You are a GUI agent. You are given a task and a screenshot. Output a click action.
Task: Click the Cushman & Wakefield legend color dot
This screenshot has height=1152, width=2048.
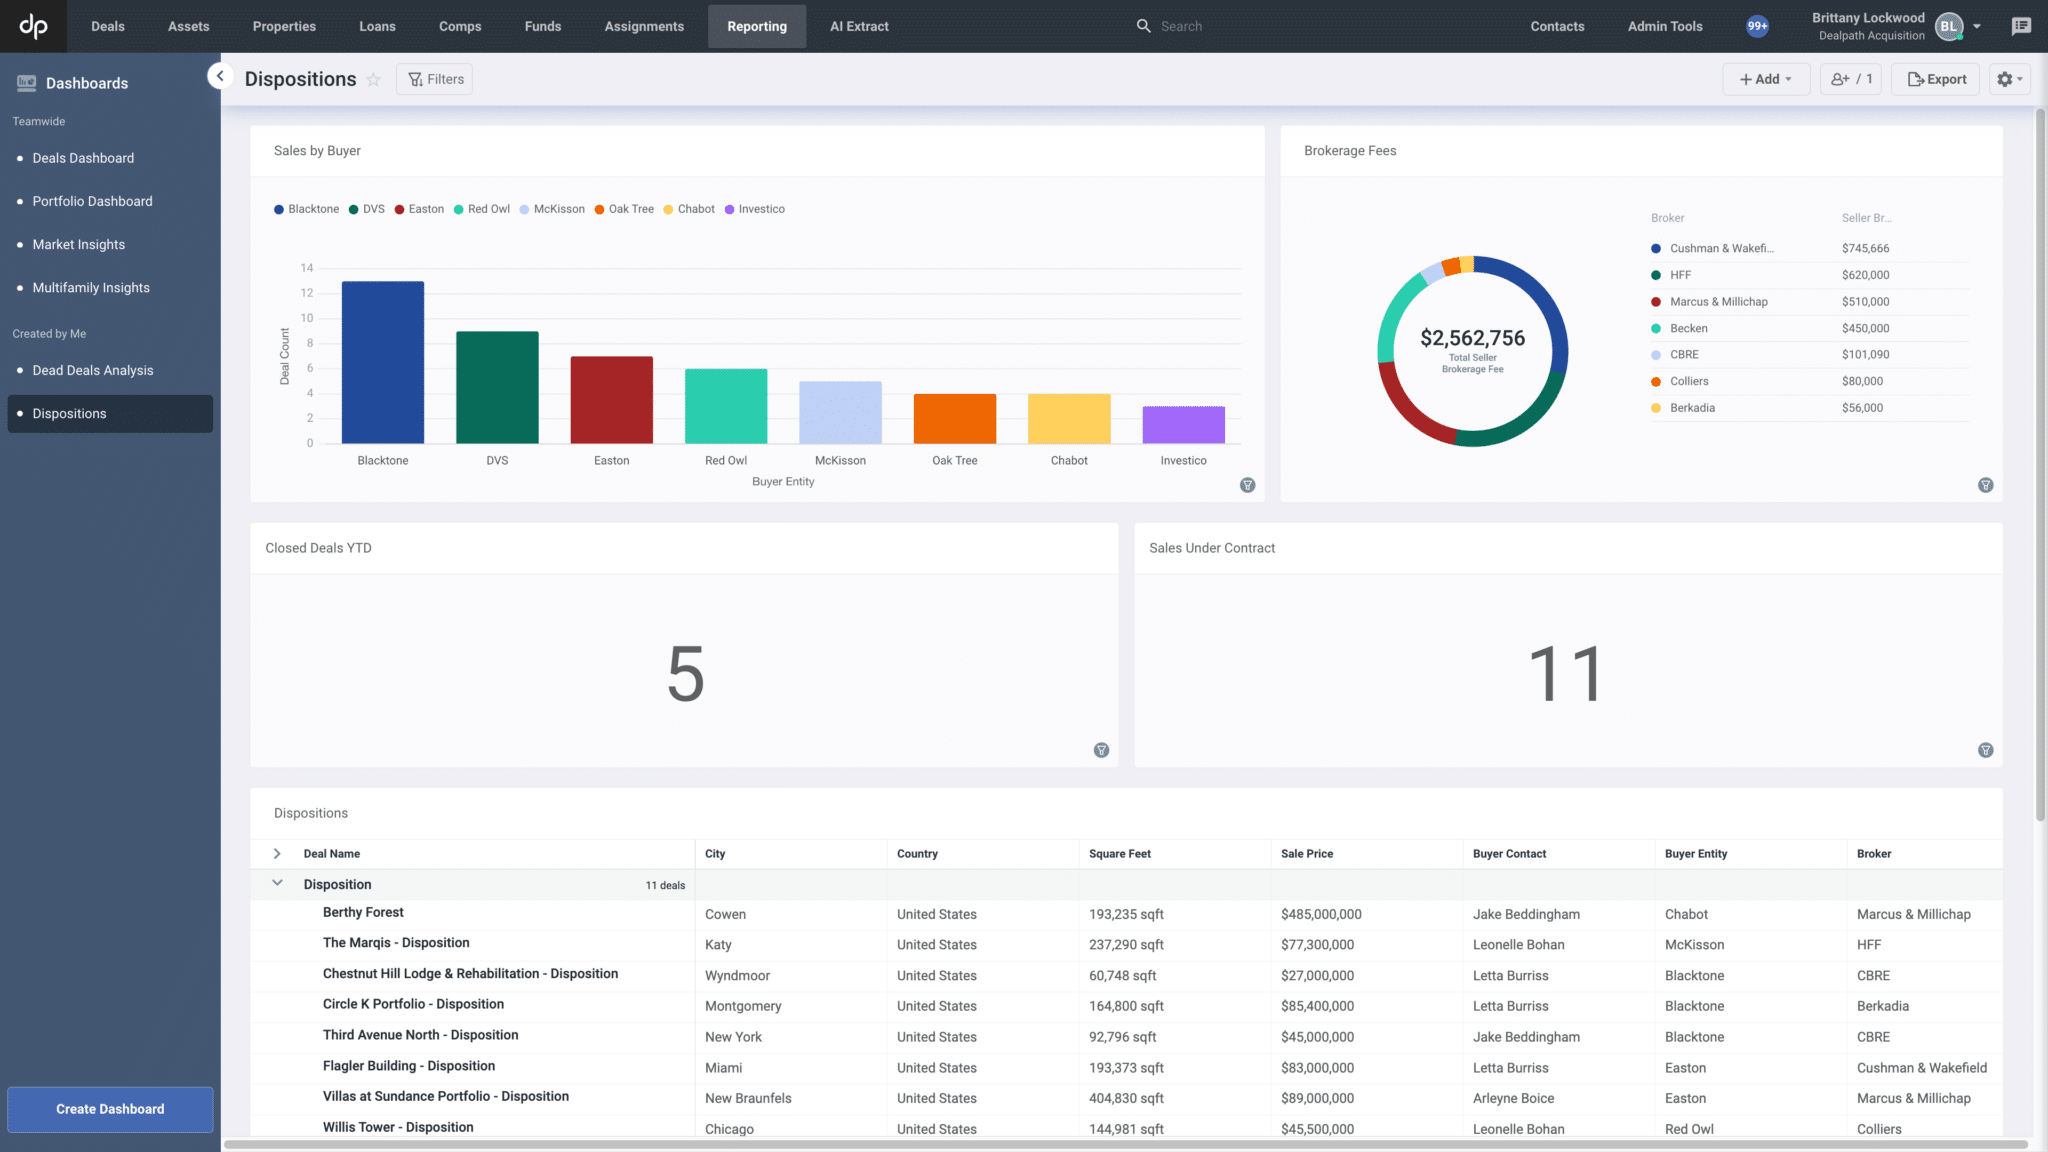pyautogui.click(x=1655, y=248)
